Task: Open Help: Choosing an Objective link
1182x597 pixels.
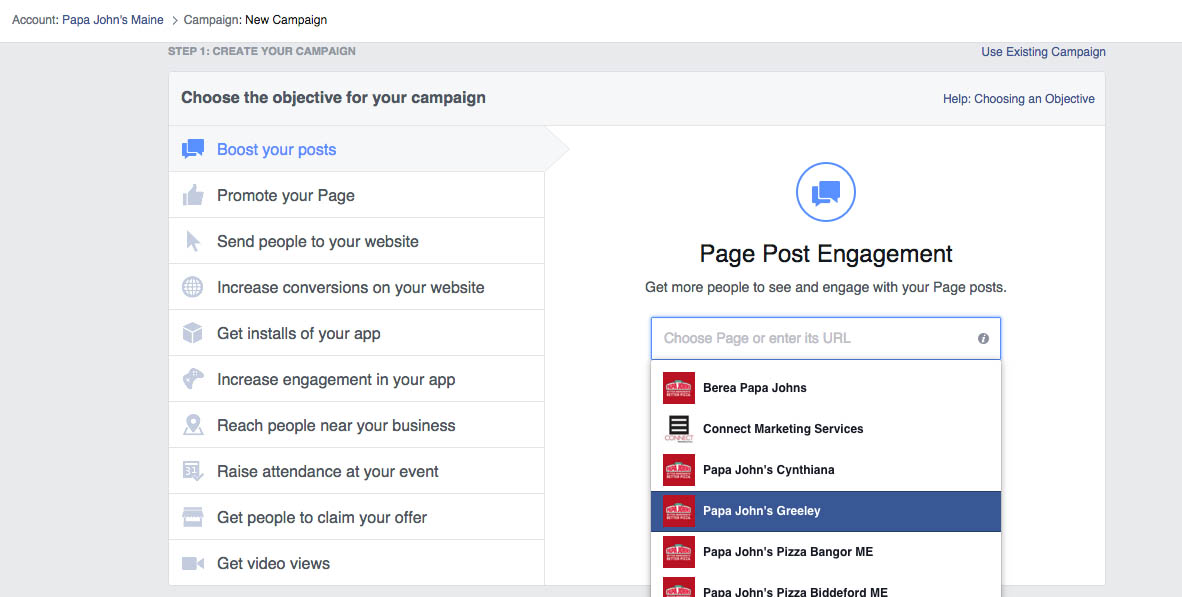Action: [x=1018, y=99]
